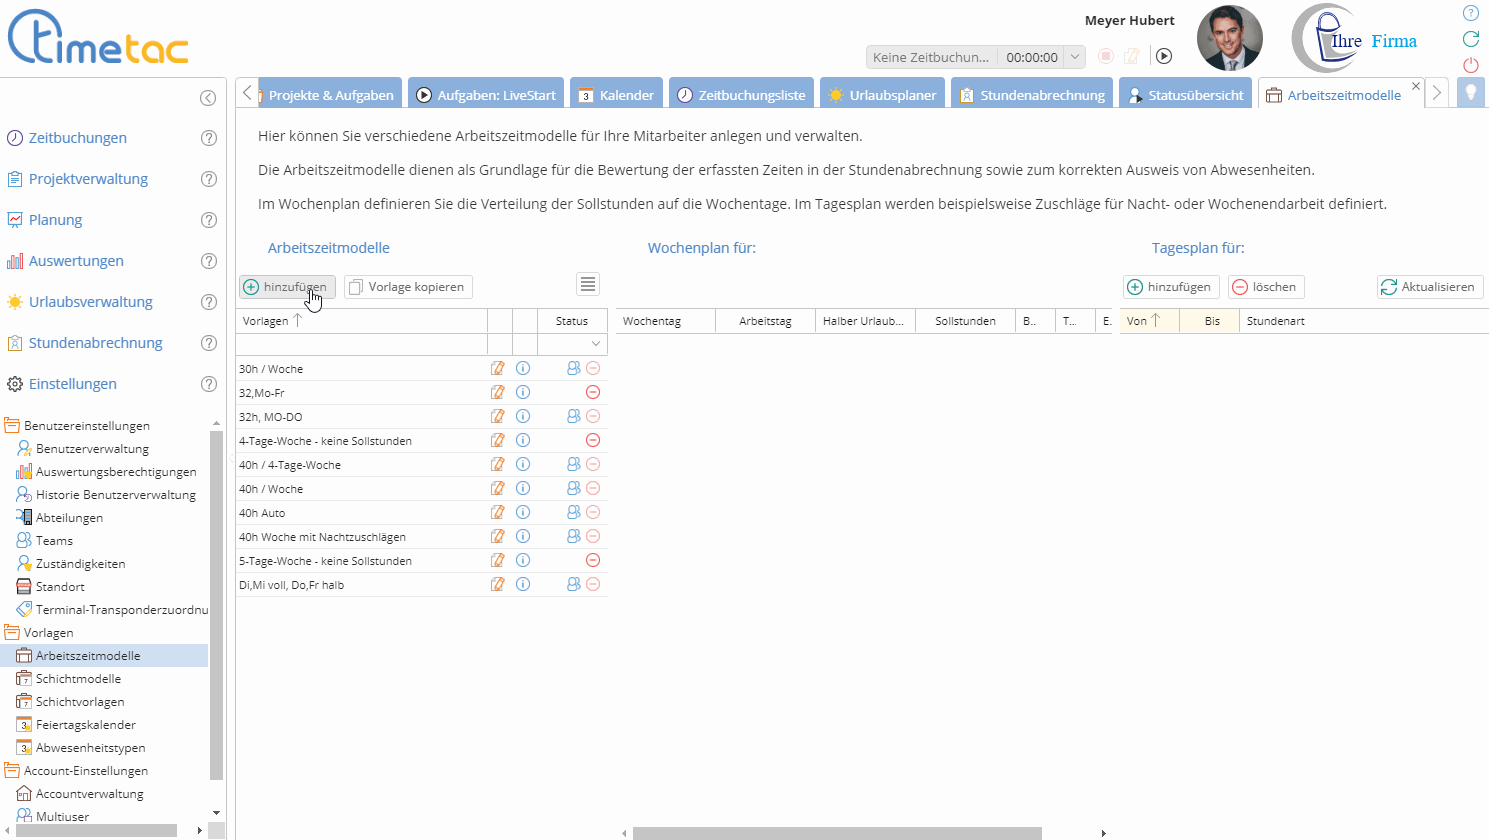The width and height of the screenshot is (1489, 840).
Task: Open info icon for 40h Auto
Action: (523, 512)
